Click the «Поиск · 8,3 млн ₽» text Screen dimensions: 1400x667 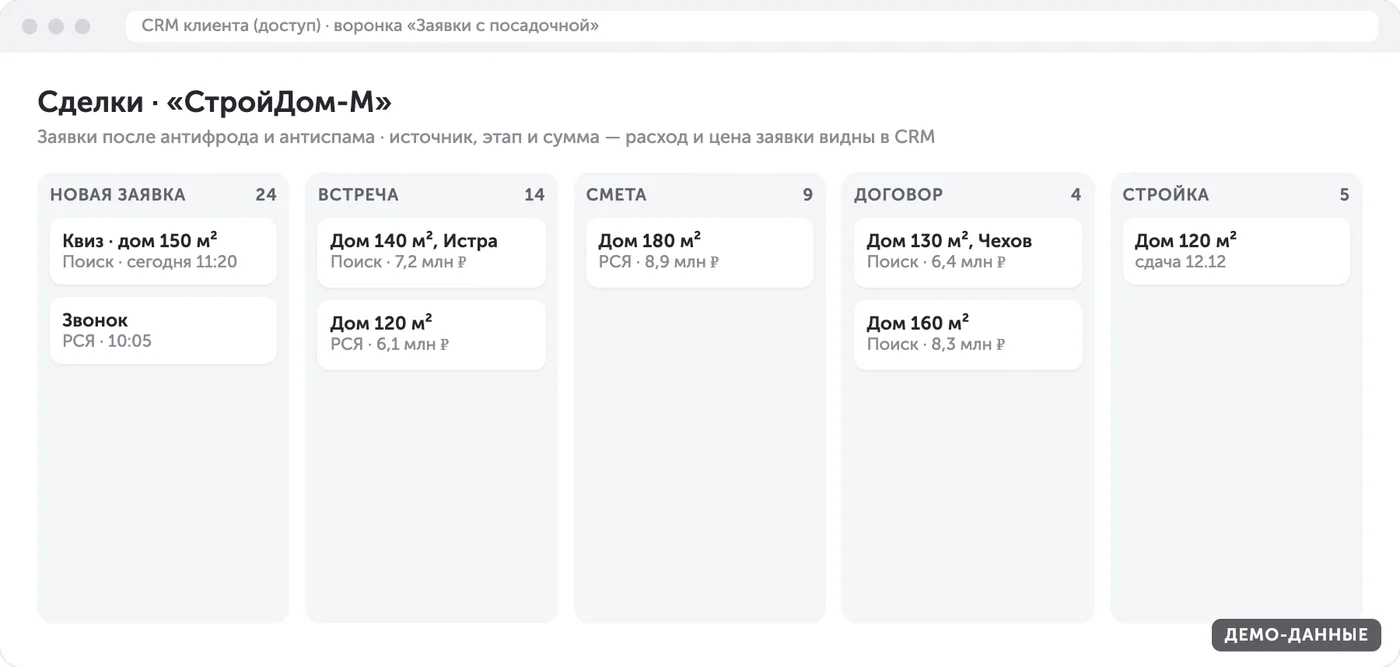[936, 345]
